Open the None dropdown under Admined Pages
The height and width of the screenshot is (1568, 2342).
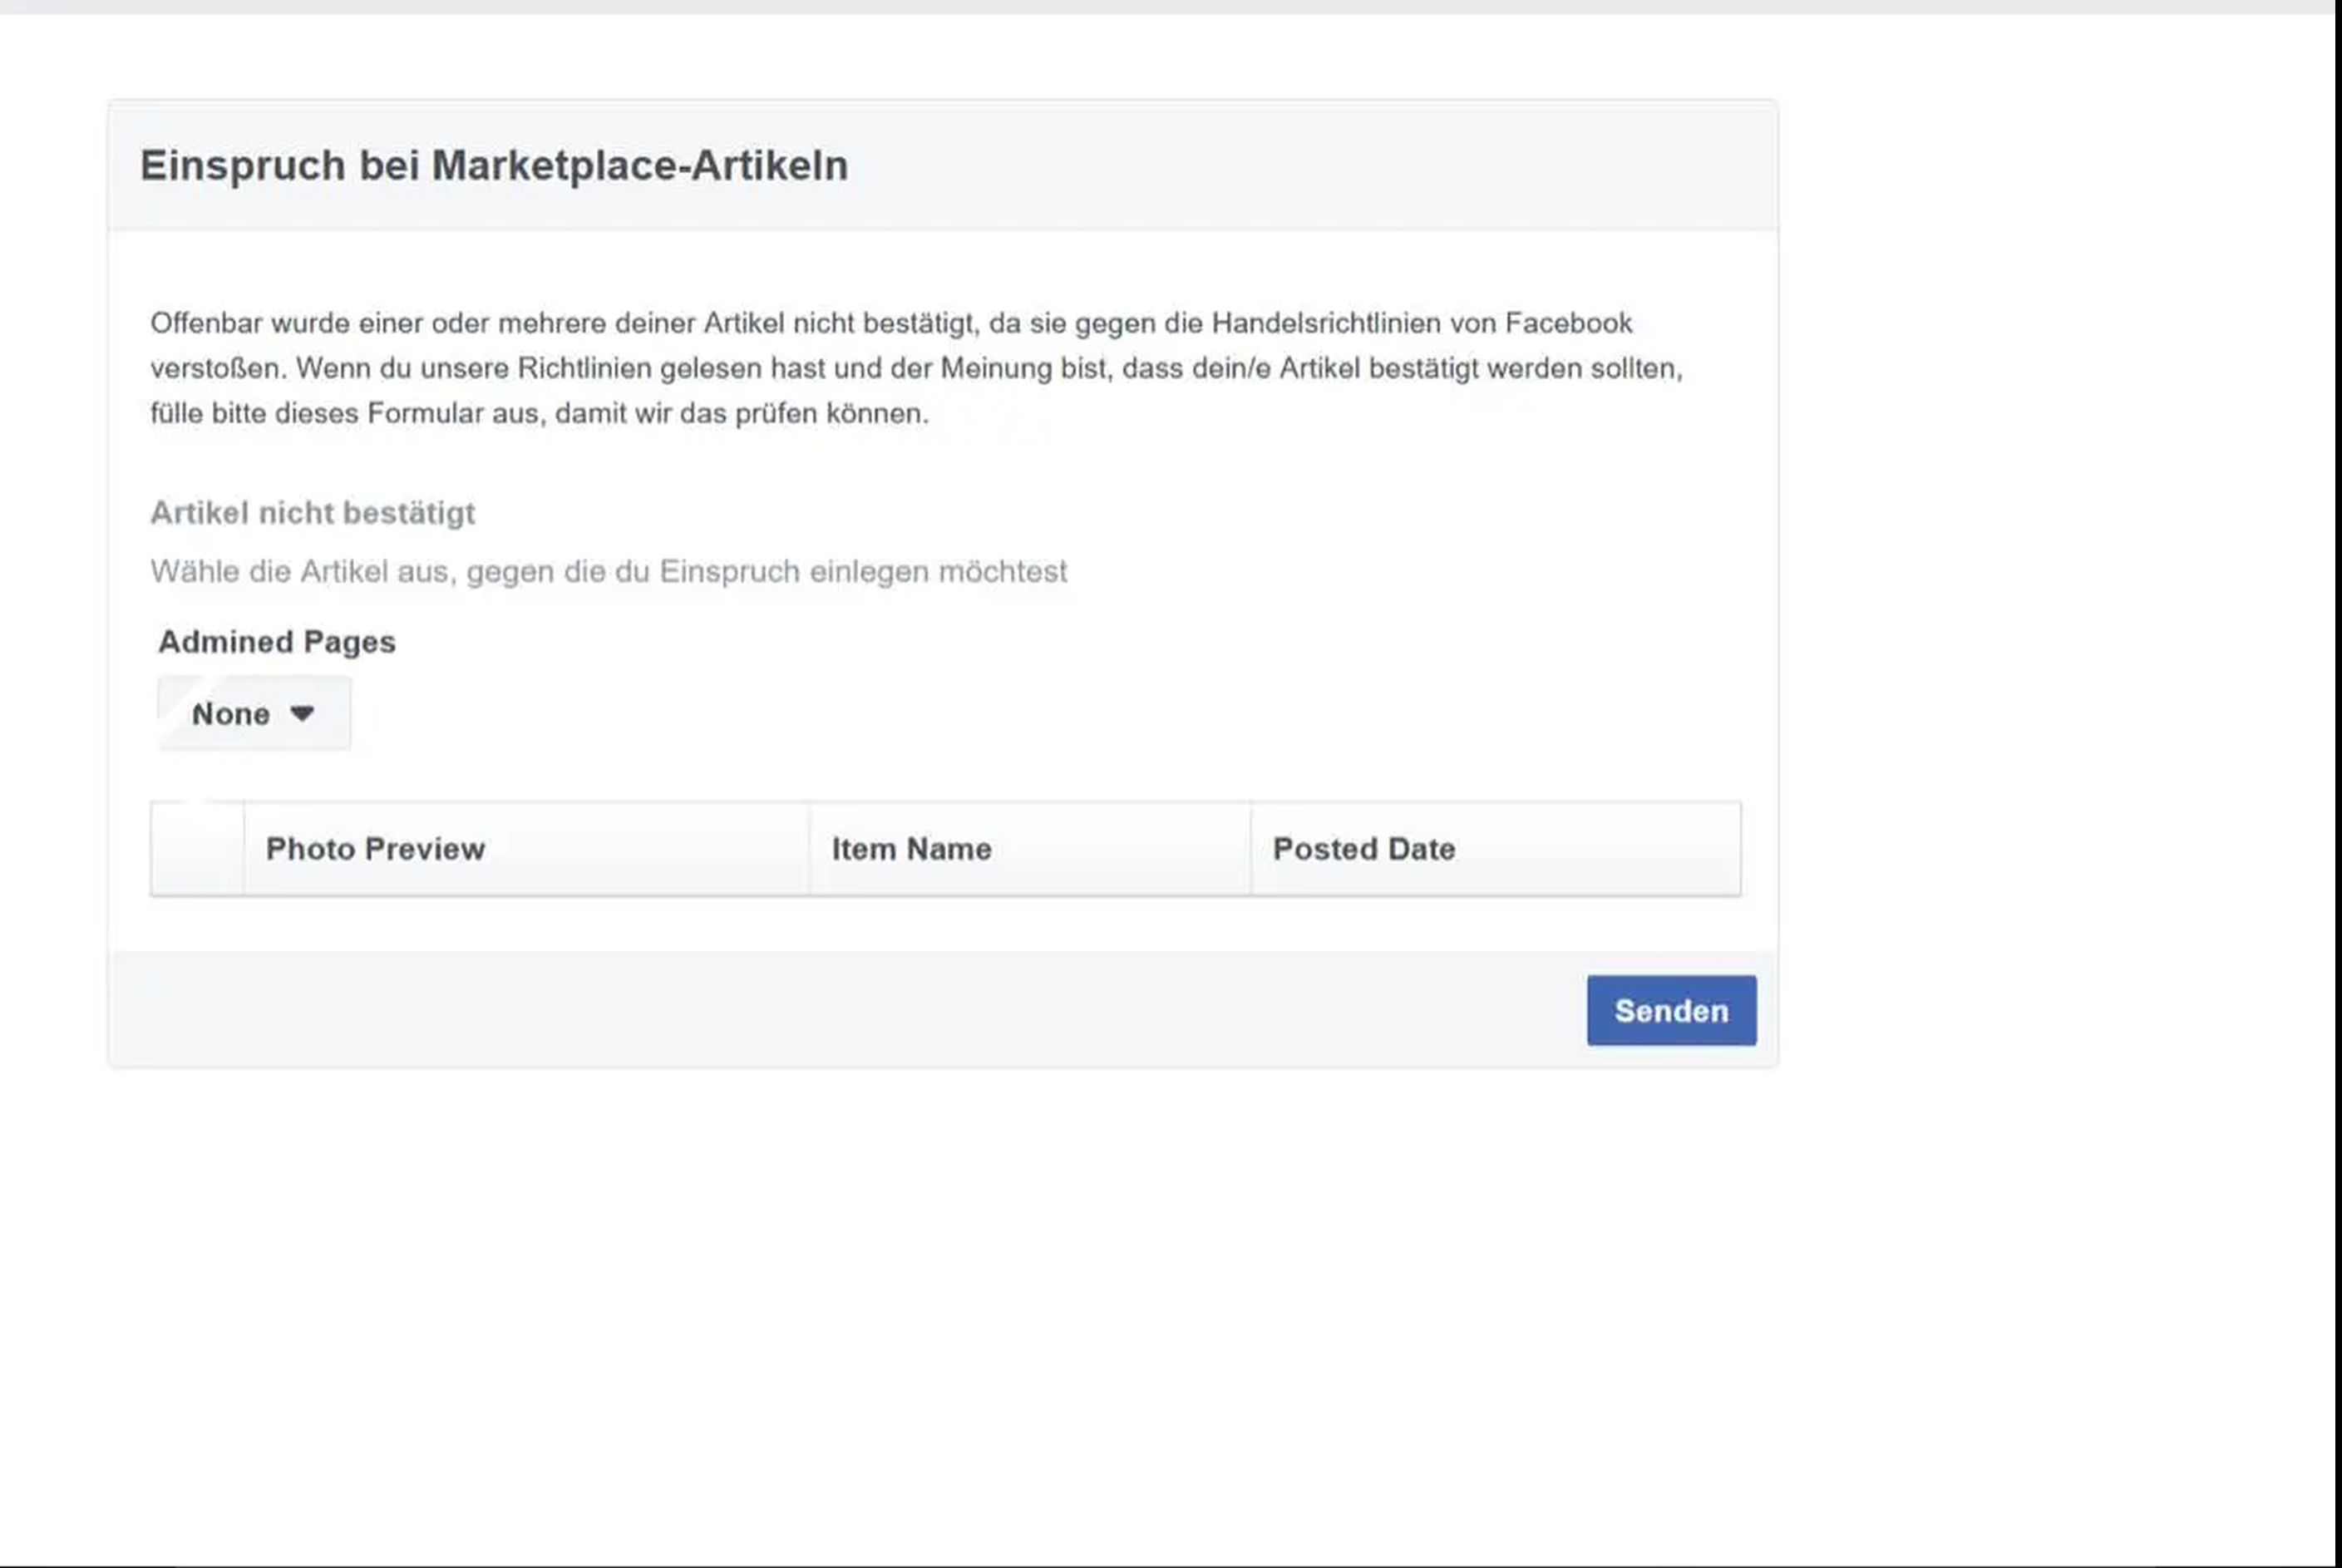click(252, 714)
